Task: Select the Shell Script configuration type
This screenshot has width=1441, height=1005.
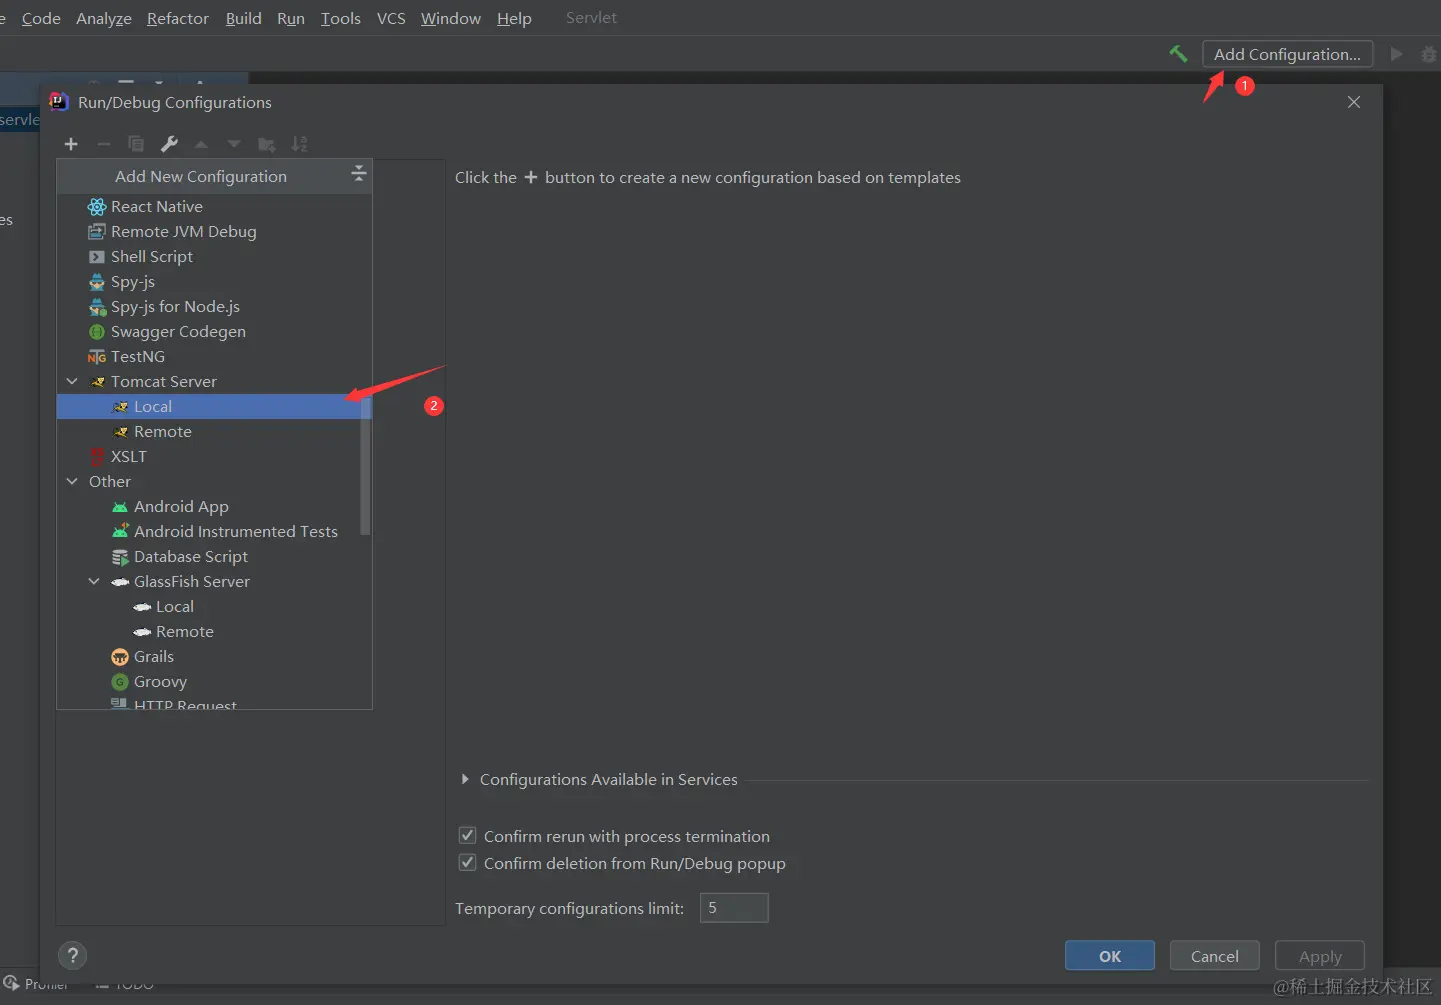Action: (214, 256)
